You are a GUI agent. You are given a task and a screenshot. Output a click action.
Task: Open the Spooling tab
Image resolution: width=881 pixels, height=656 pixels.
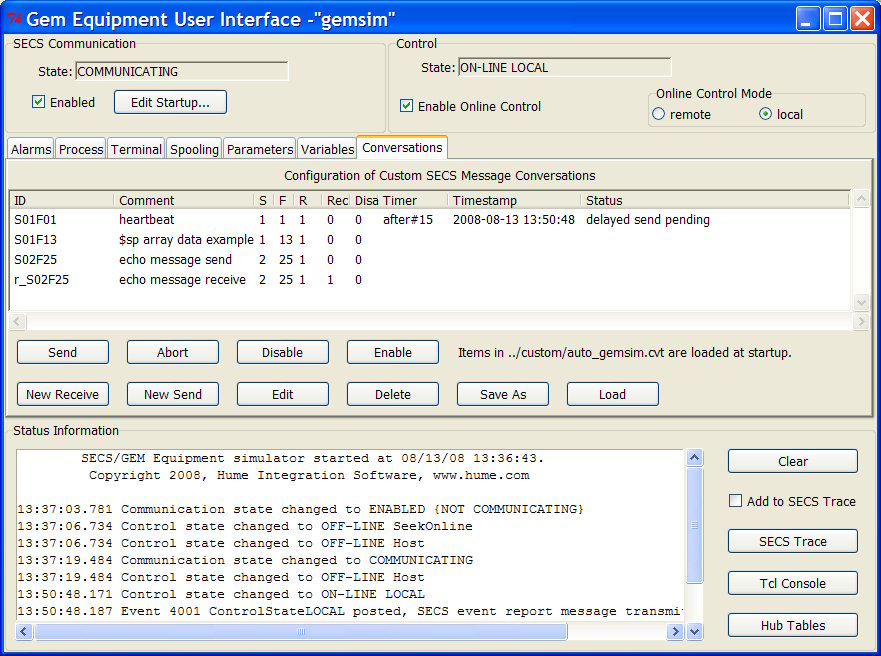(194, 148)
